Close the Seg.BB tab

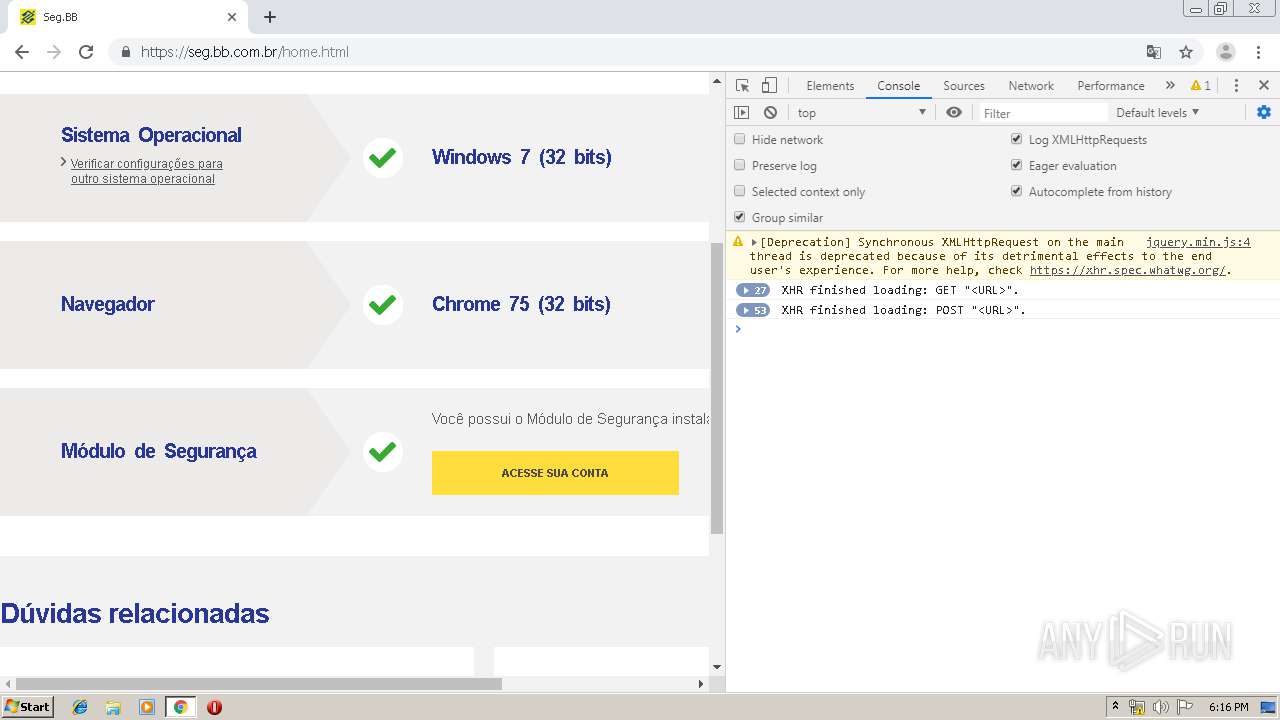point(232,17)
